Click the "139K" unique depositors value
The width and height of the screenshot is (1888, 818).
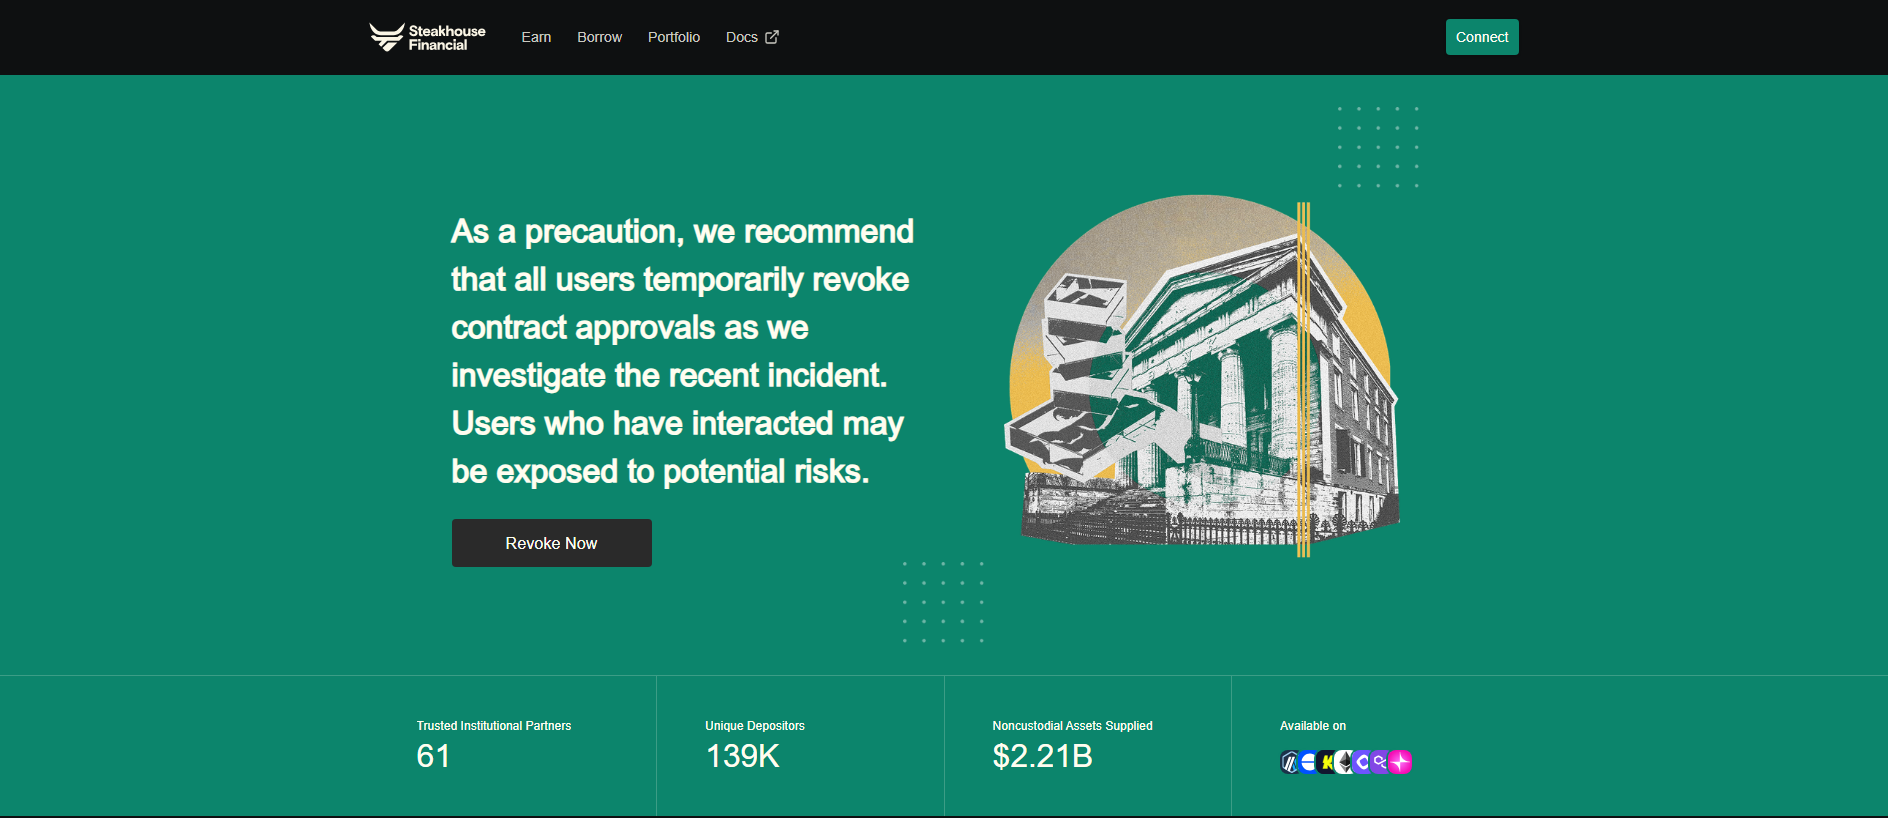(742, 756)
